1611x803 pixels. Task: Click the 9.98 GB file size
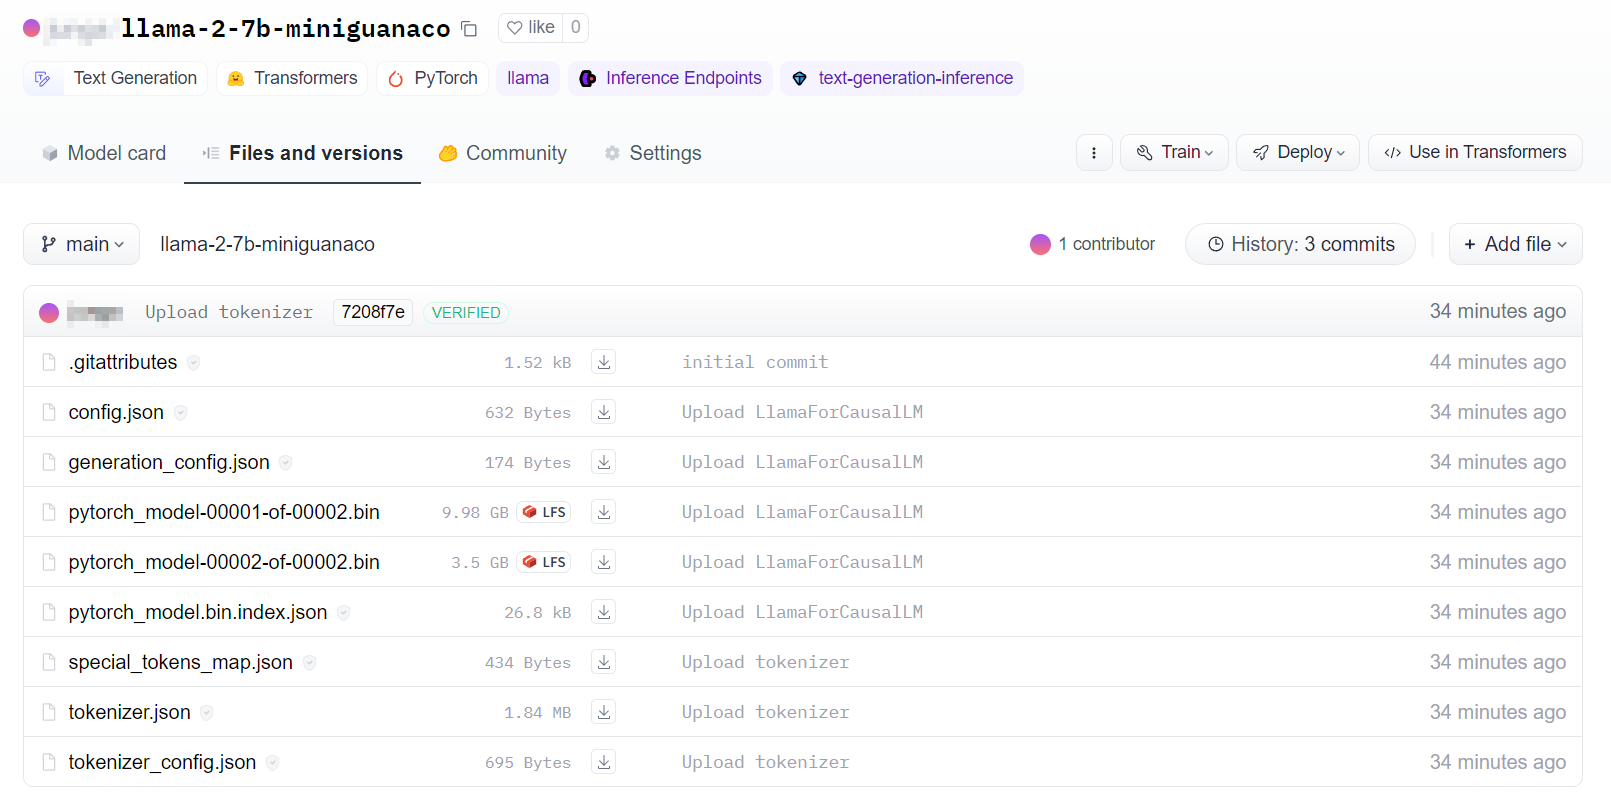pyautogui.click(x=475, y=512)
